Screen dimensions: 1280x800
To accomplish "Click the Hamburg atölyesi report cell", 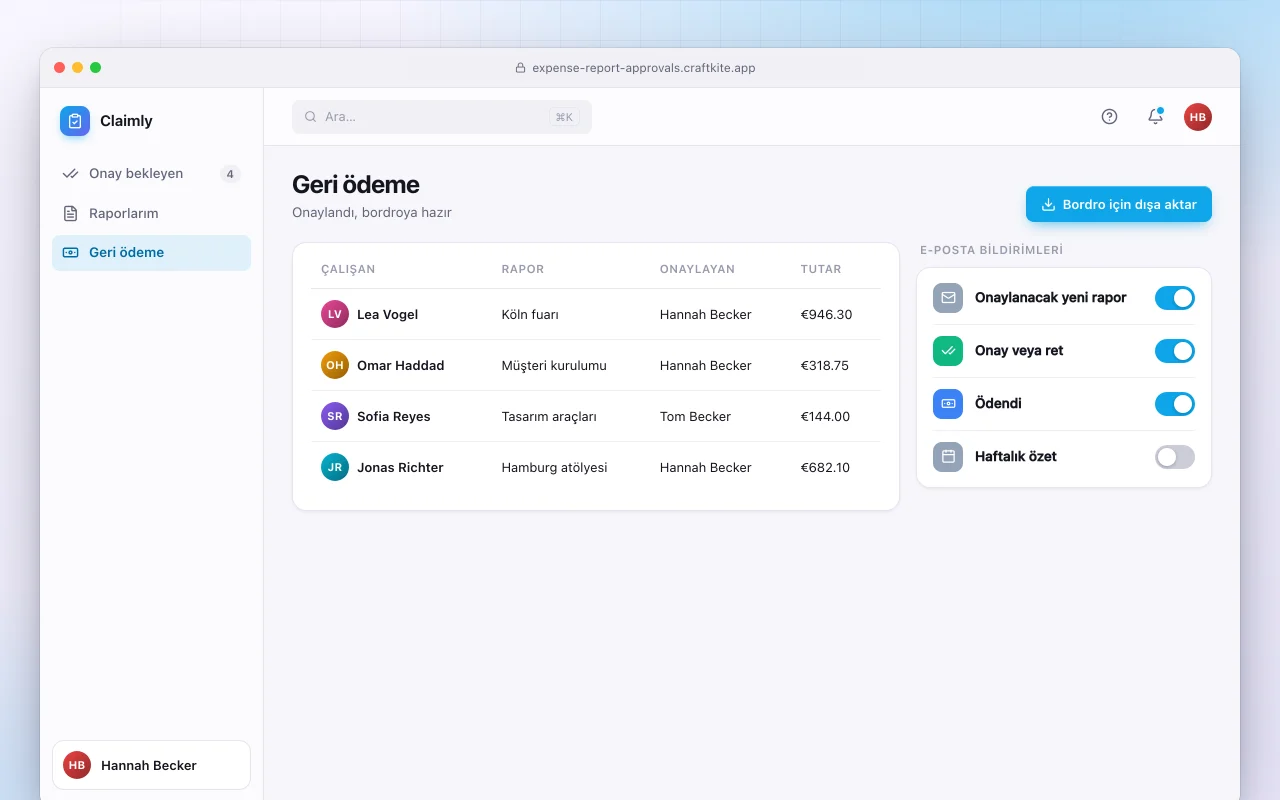I will click(x=554, y=467).
